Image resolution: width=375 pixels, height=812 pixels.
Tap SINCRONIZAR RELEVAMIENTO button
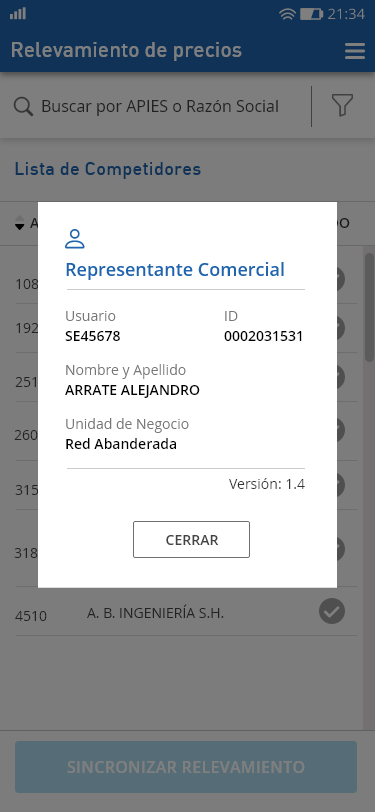click(186, 767)
